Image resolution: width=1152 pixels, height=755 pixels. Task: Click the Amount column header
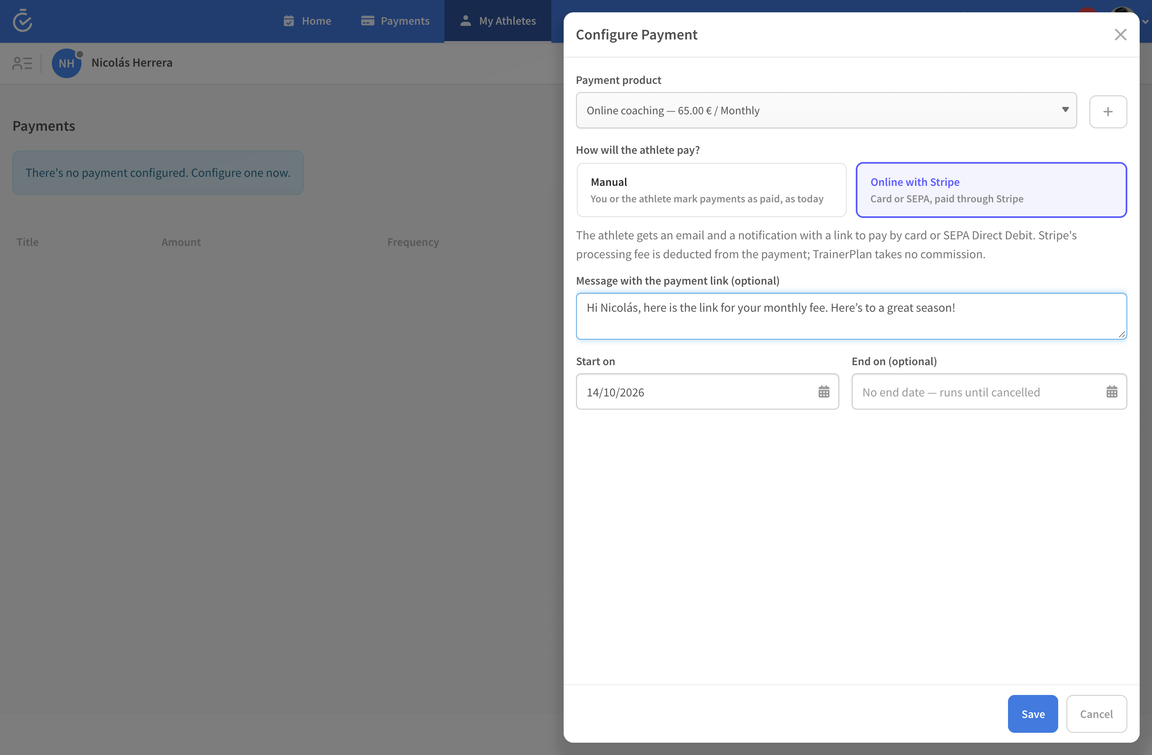[x=181, y=242]
